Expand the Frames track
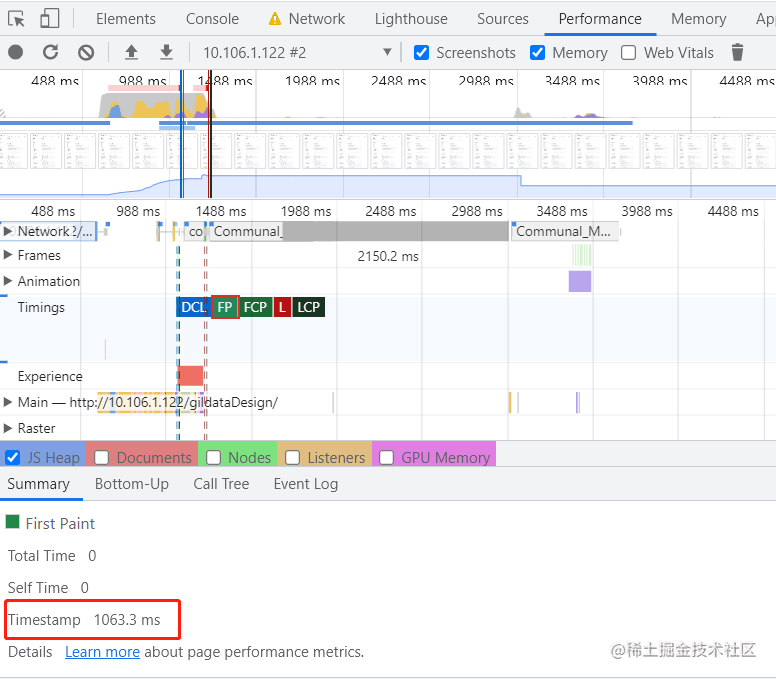776x679 pixels. [7, 255]
